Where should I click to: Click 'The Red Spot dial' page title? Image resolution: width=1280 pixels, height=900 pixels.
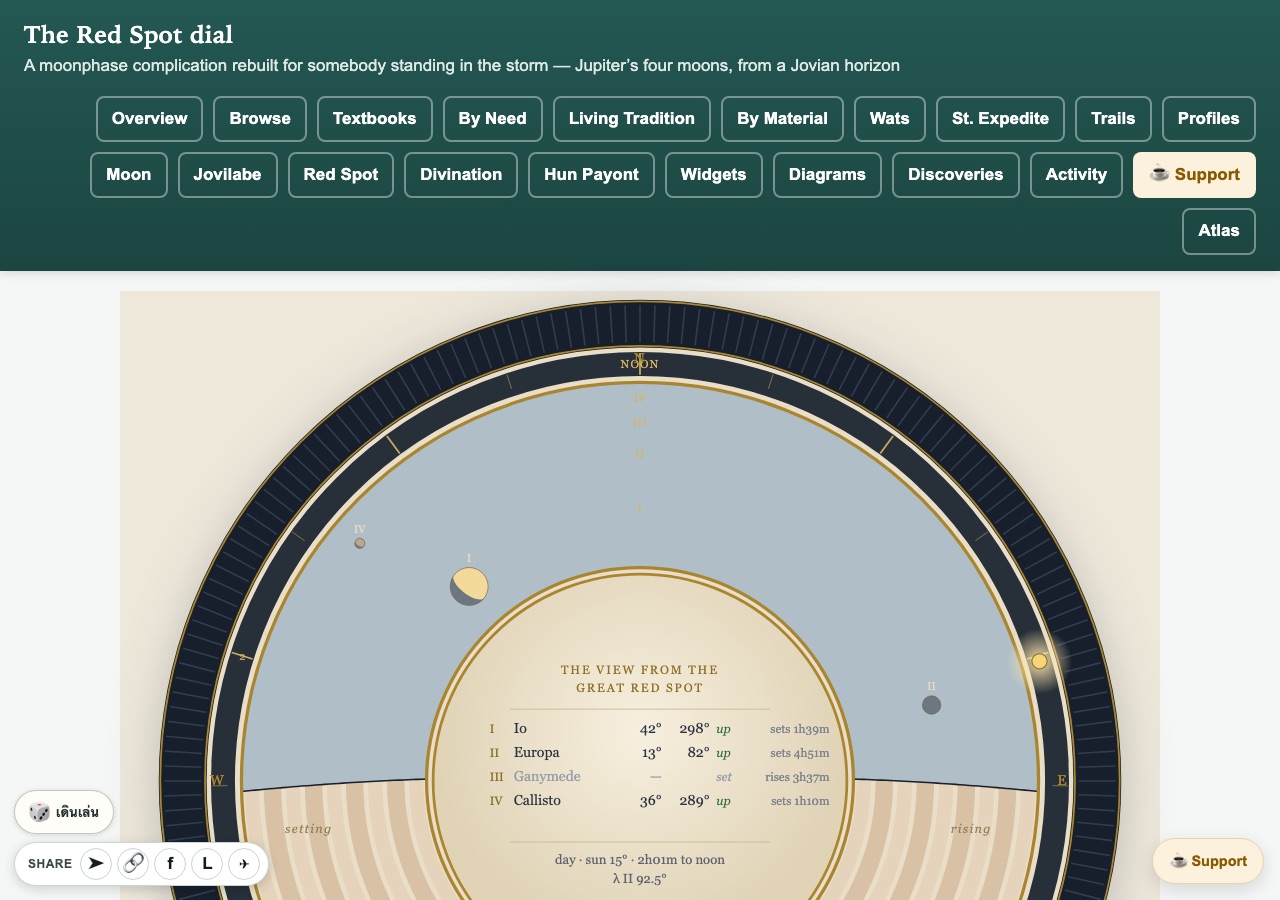point(128,35)
